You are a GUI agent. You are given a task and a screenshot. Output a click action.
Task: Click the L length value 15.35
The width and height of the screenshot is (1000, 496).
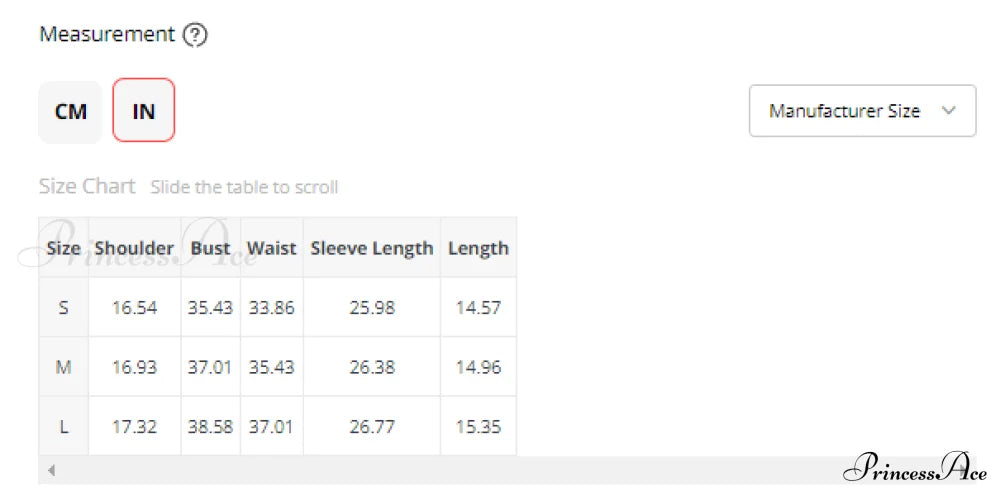(478, 426)
